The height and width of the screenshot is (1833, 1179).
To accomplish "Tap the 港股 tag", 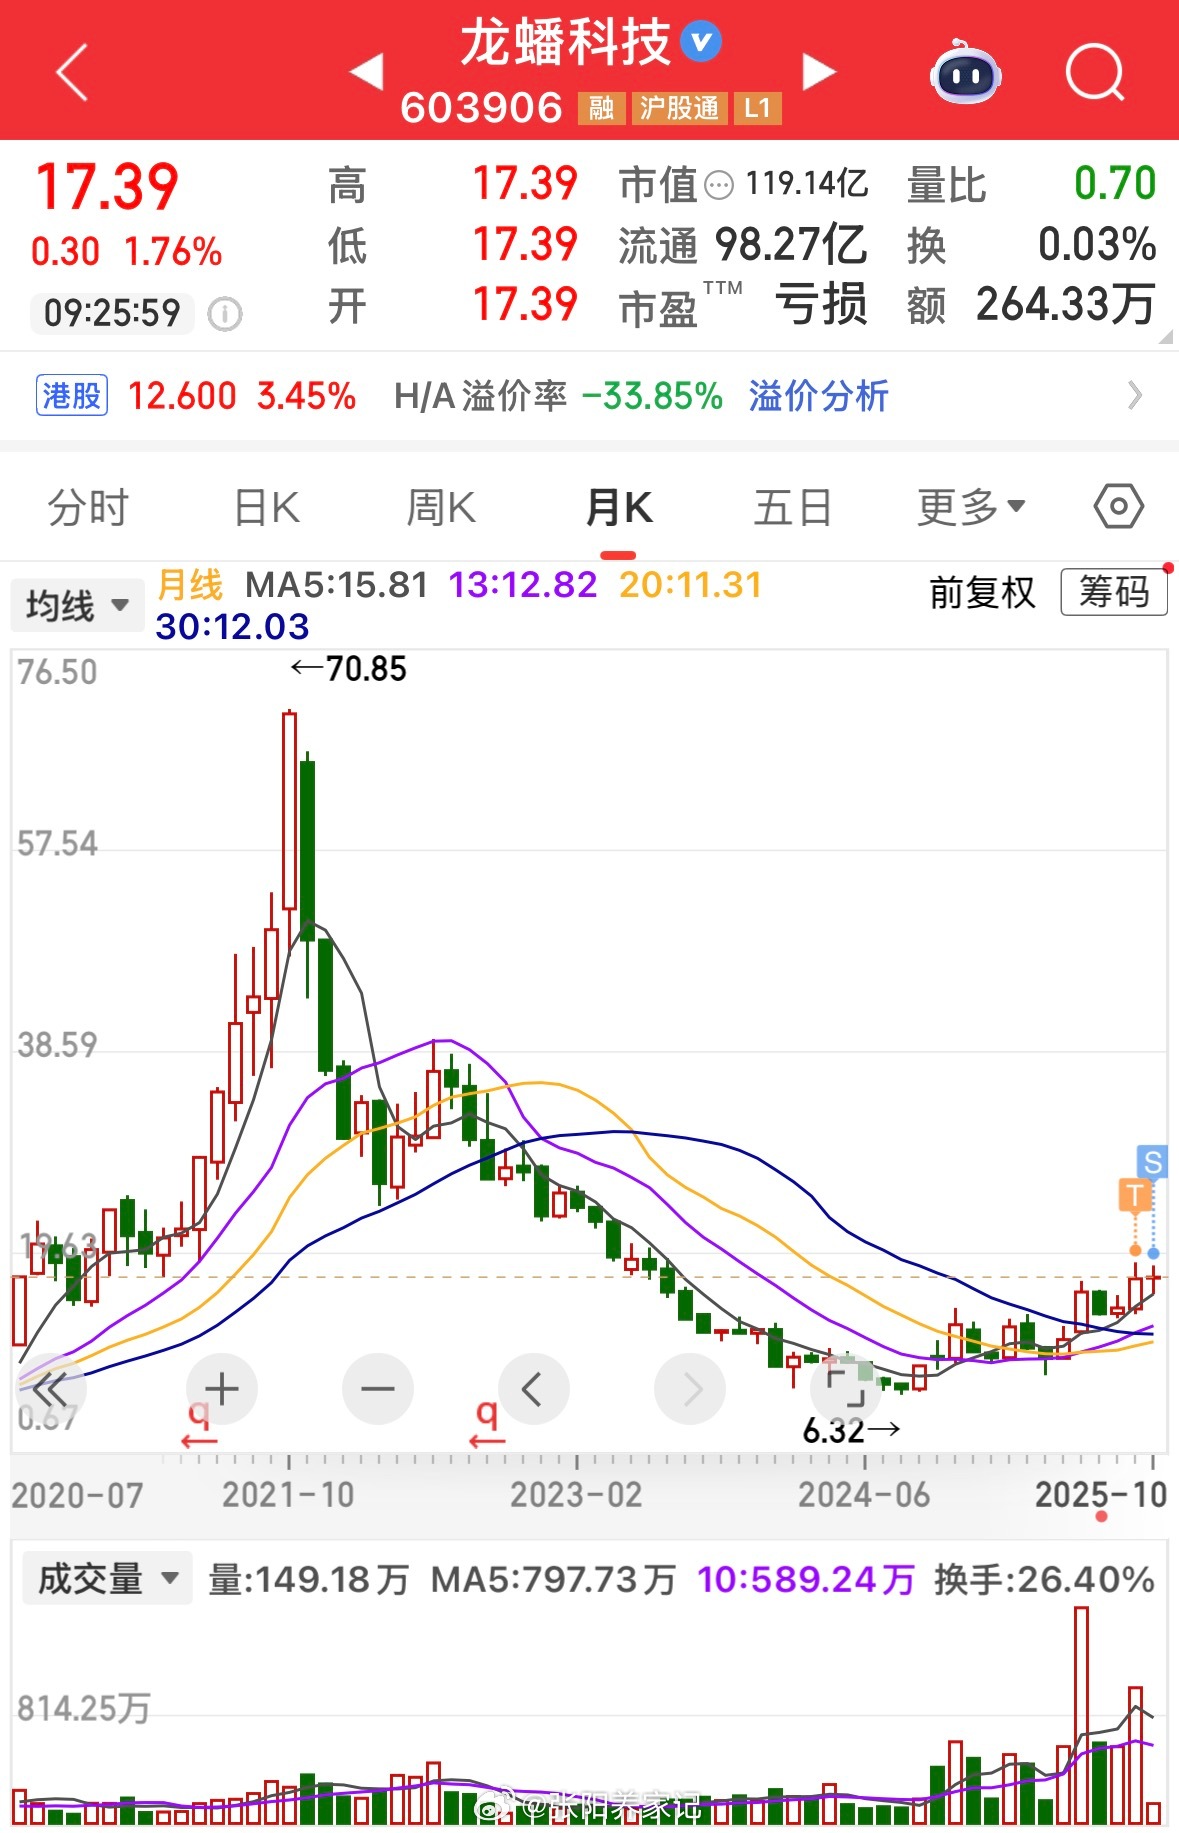I will 72,396.
